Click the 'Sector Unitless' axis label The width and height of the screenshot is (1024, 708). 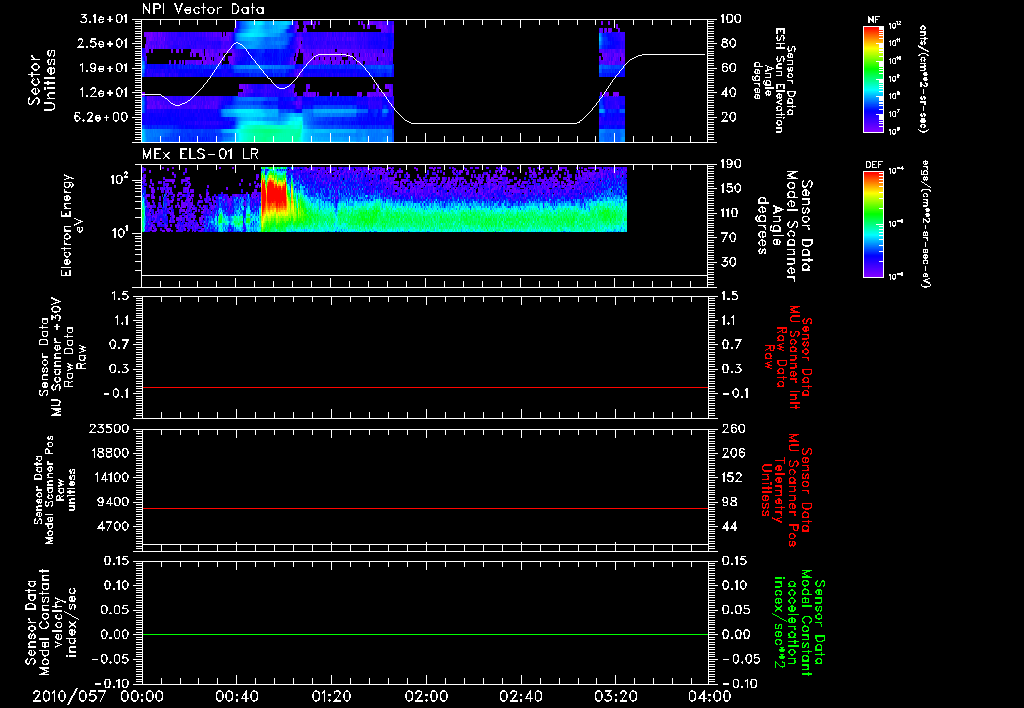pyautogui.click(x=42, y=80)
